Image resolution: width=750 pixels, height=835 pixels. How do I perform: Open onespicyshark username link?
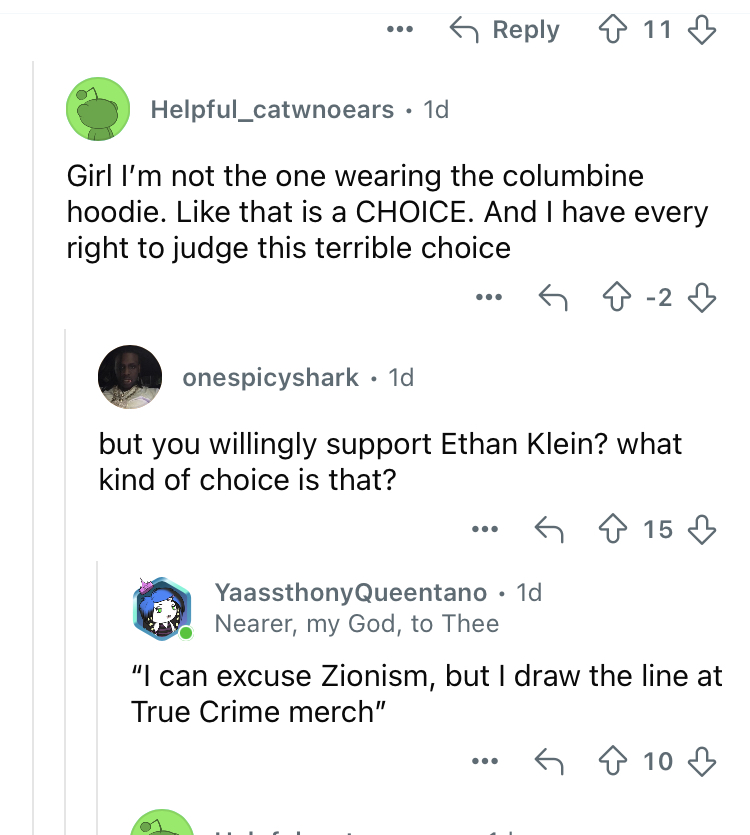pyautogui.click(x=271, y=378)
